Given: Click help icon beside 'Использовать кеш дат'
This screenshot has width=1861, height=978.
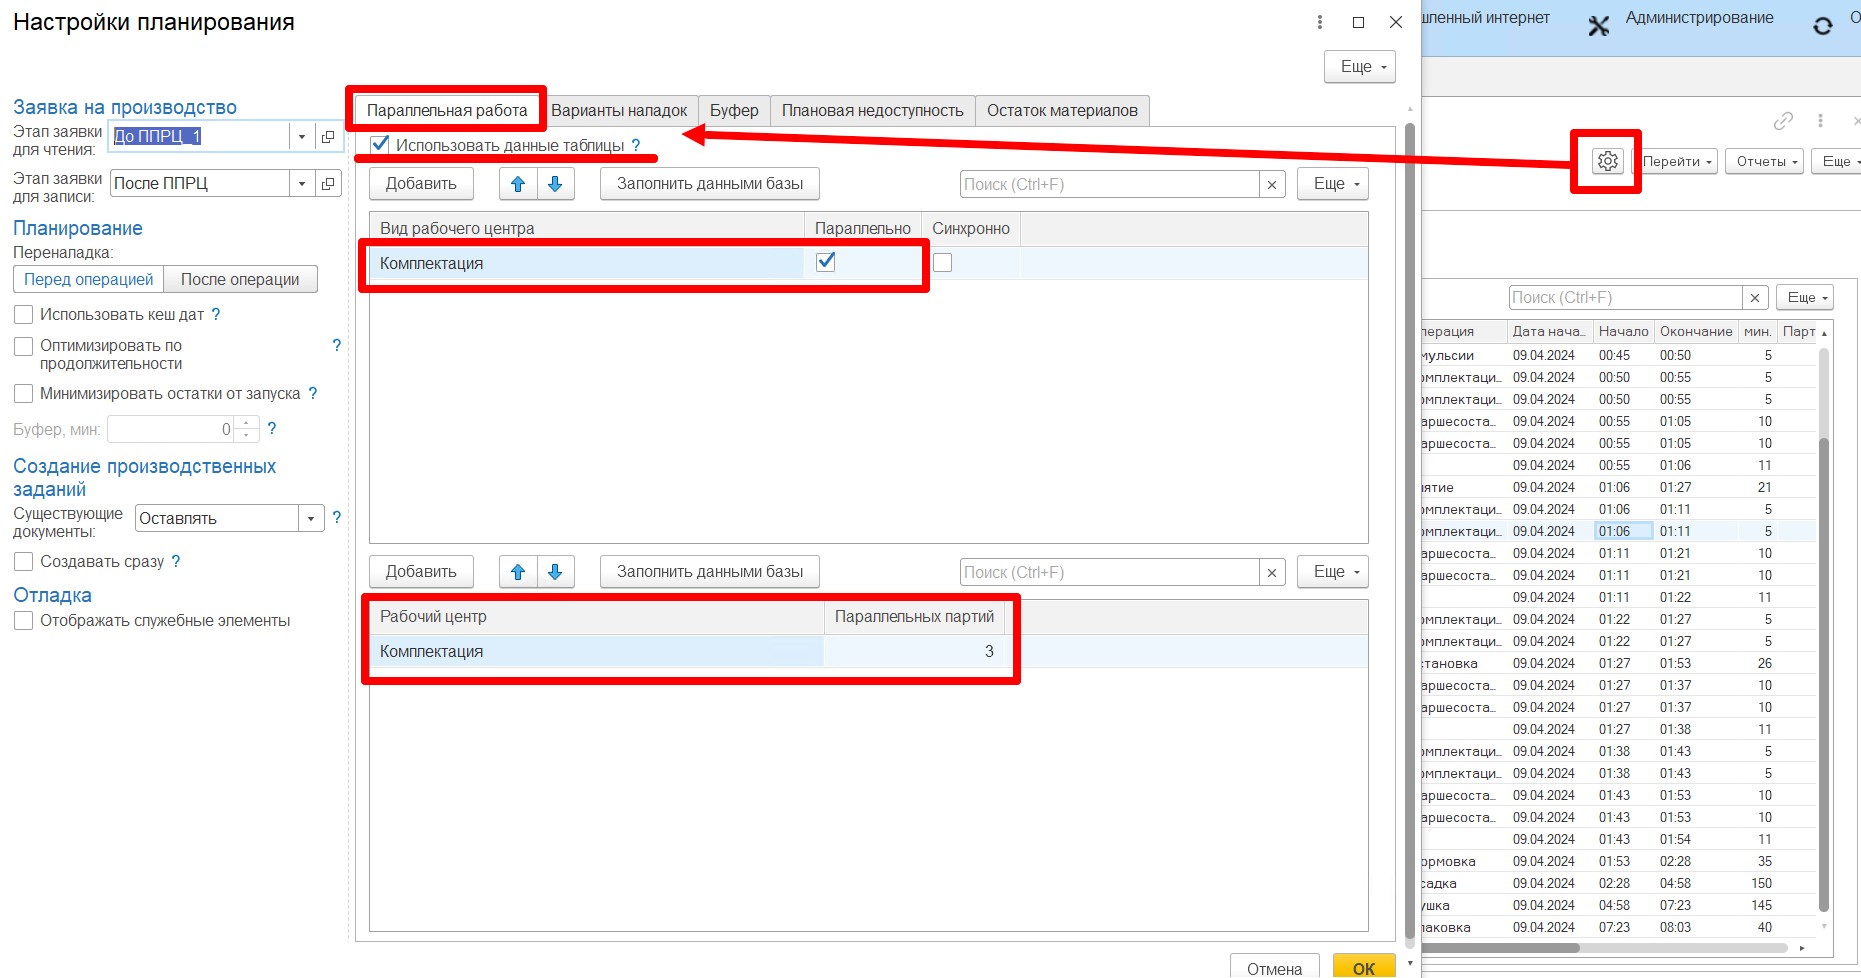Looking at the screenshot, I should 216,315.
